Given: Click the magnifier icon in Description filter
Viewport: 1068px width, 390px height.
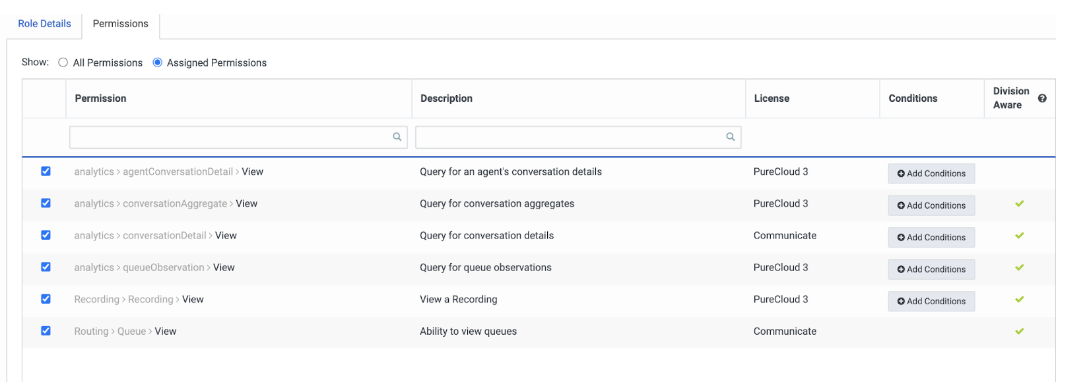Looking at the screenshot, I should tap(730, 137).
